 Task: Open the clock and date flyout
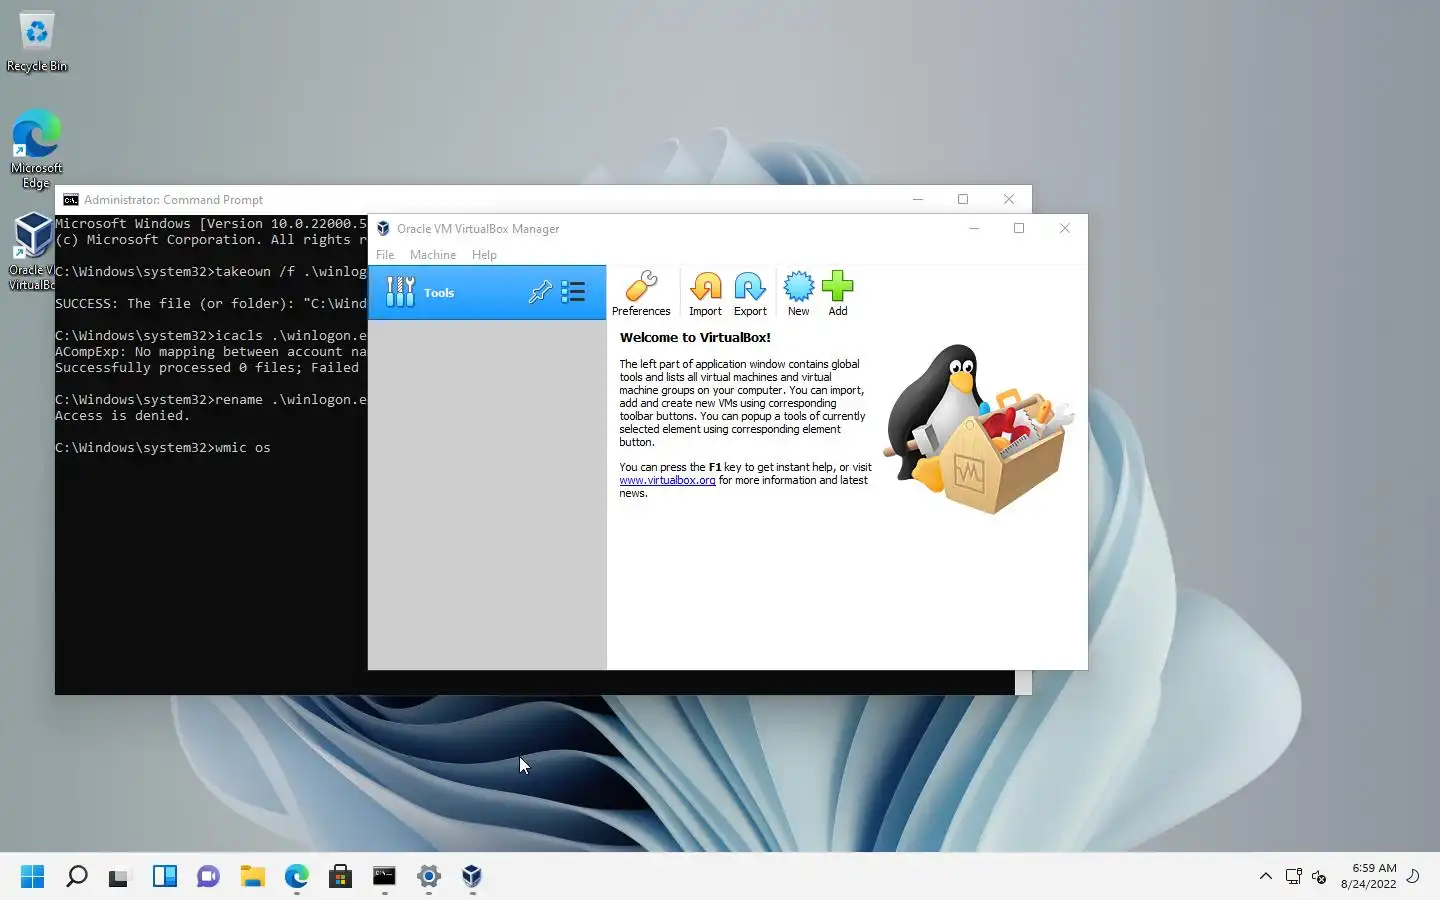tap(1369, 876)
